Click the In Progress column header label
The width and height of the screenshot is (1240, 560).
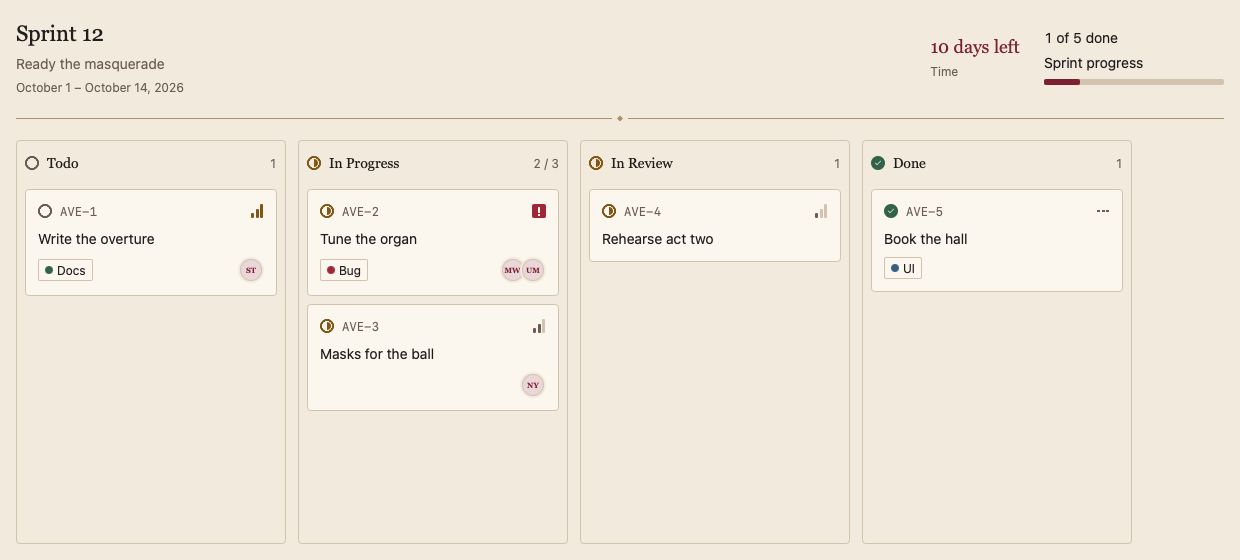click(x=364, y=163)
